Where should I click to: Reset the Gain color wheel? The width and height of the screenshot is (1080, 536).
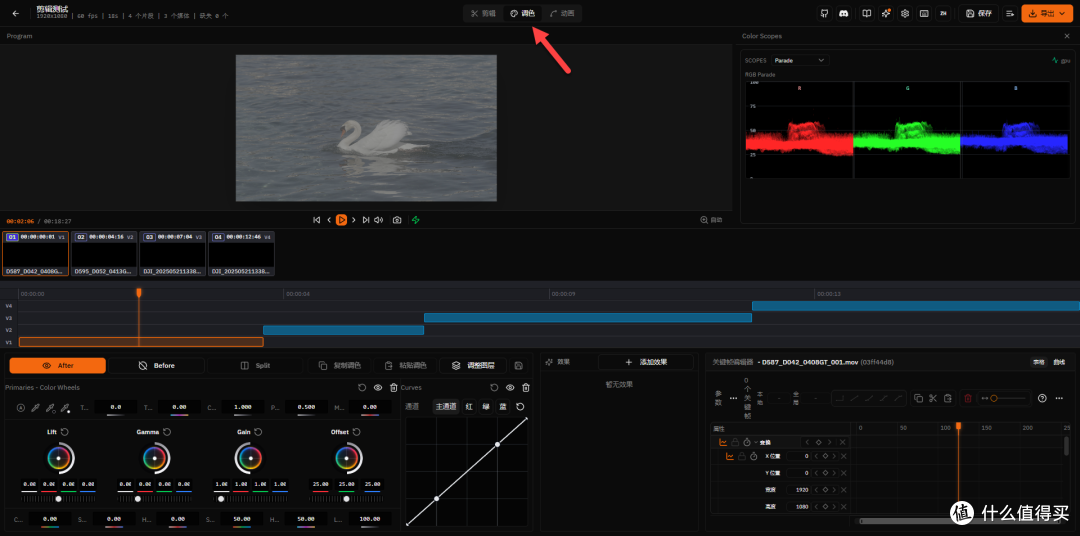pyautogui.click(x=258, y=432)
